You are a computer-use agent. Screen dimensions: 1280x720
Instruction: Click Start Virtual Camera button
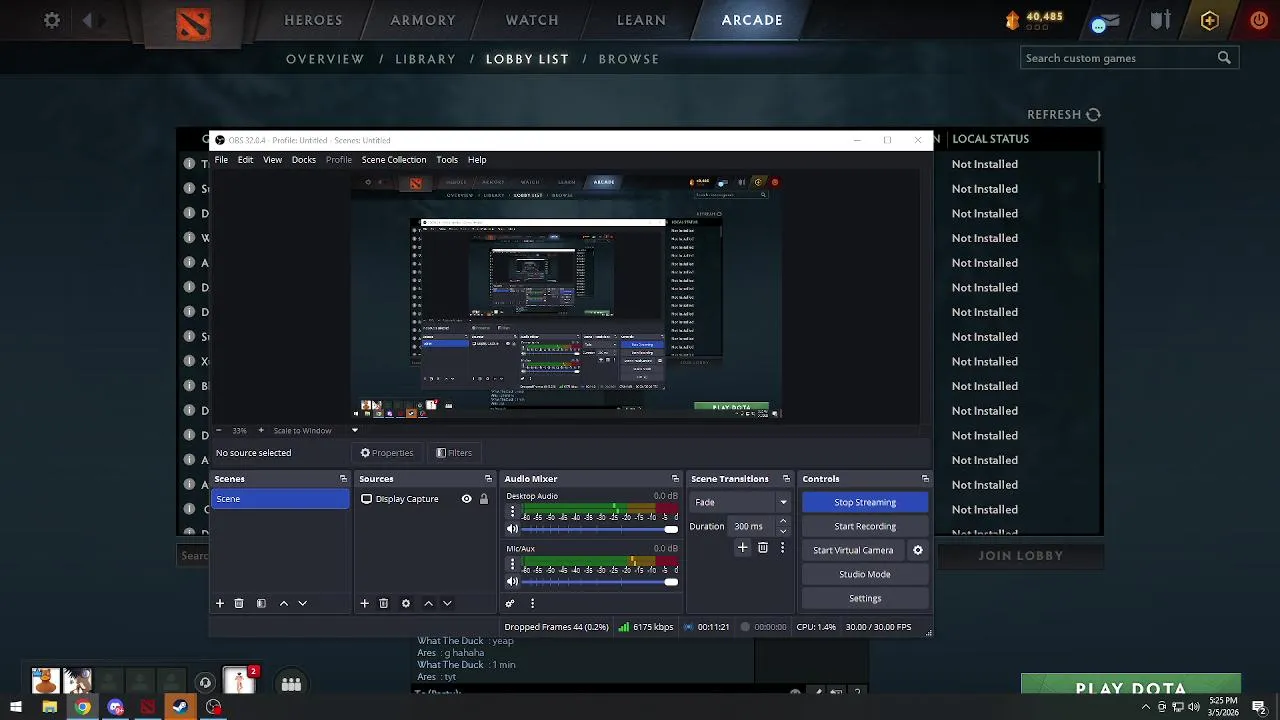click(x=853, y=550)
